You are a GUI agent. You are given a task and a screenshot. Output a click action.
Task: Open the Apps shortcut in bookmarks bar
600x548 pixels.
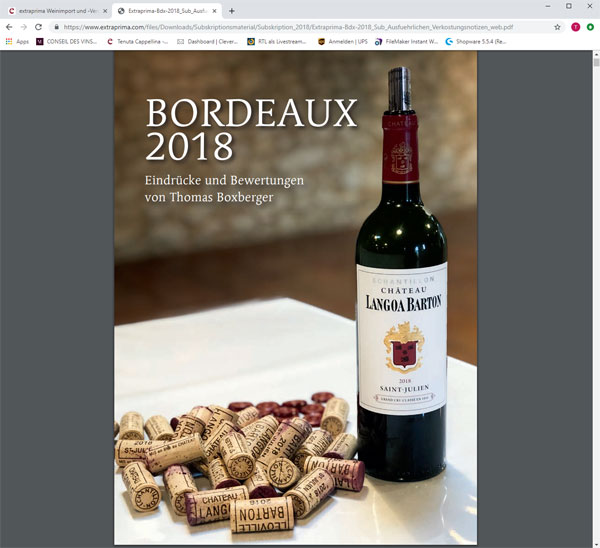[17, 41]
